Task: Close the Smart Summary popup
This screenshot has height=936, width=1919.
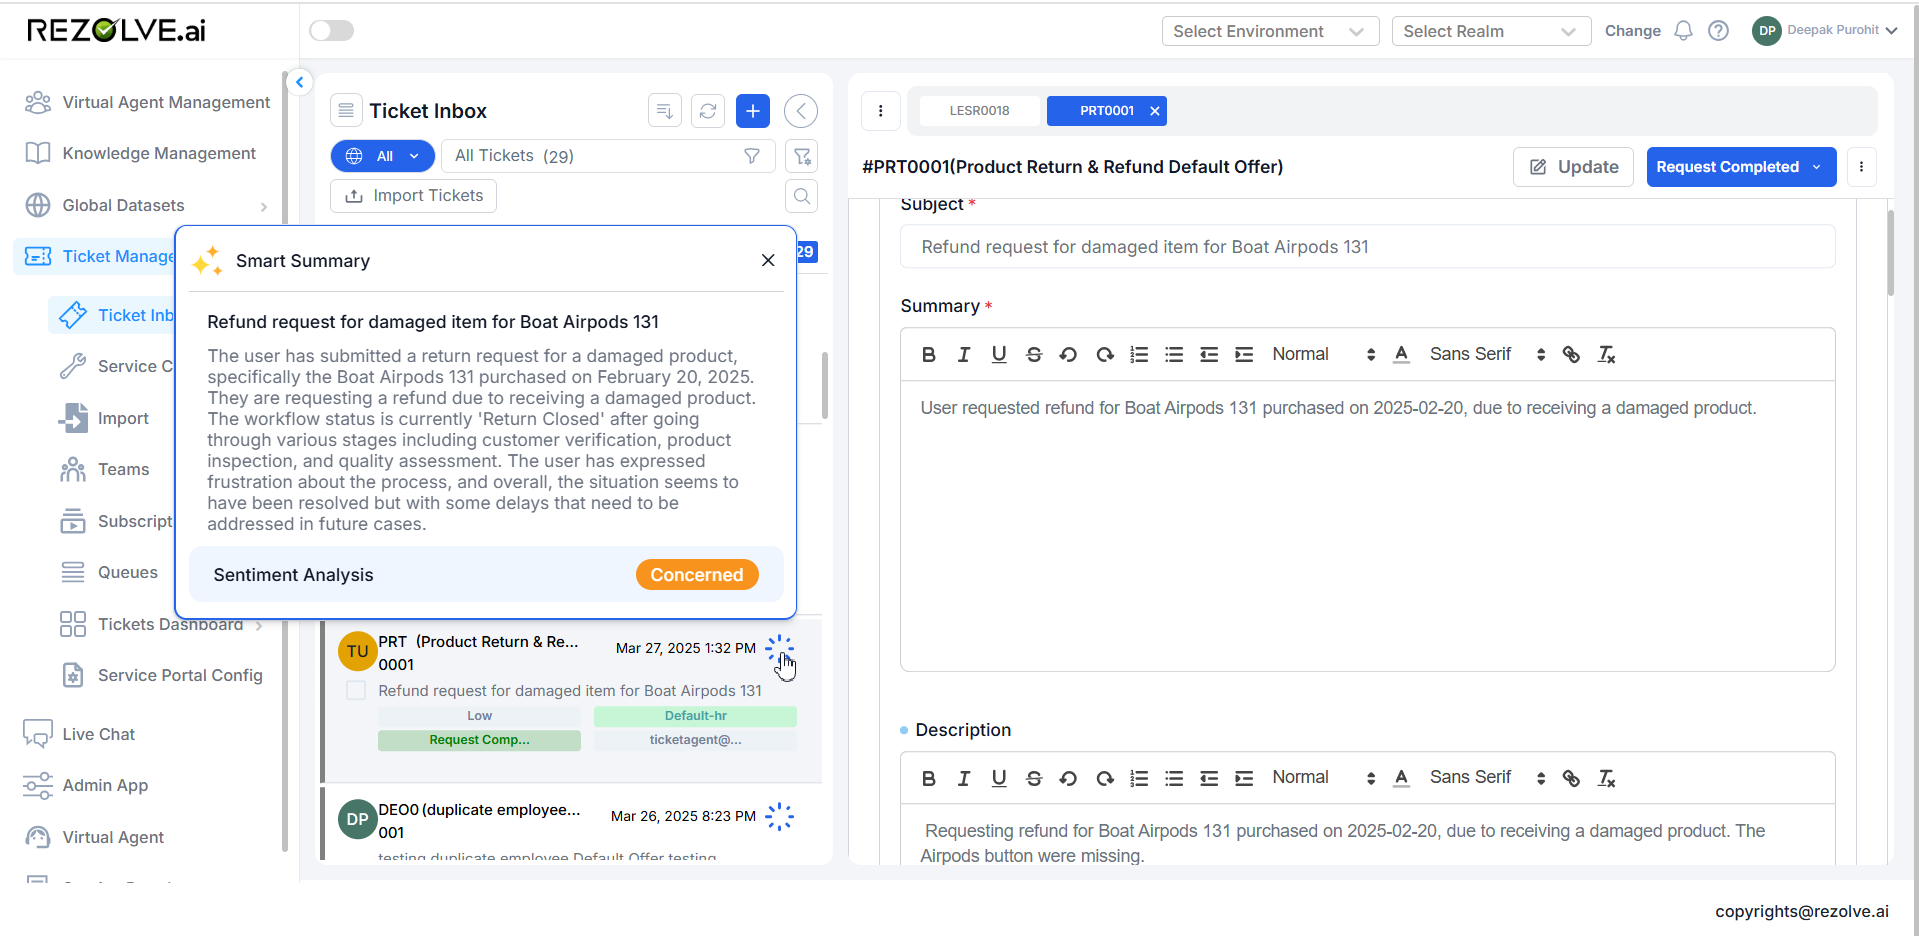Action: click(x=768, y=260)
